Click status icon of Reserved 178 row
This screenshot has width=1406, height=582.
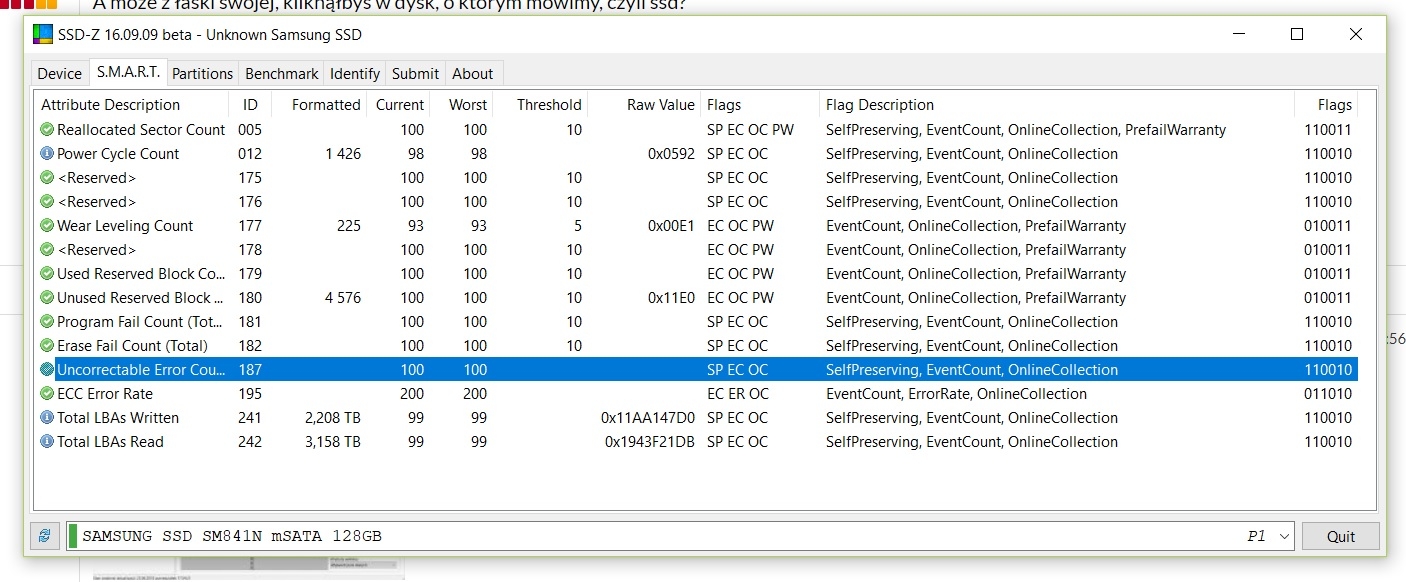47,250
